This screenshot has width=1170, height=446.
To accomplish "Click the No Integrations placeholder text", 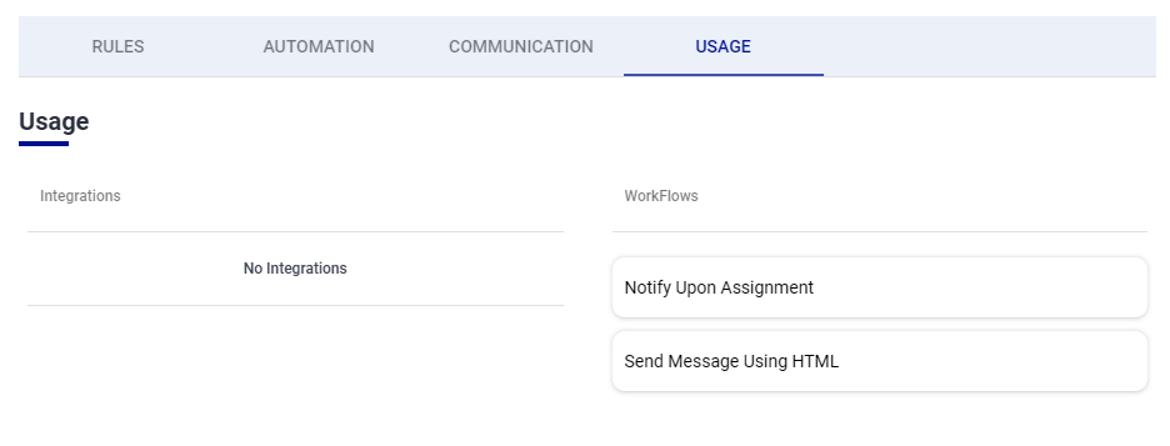I will point(295,269).
